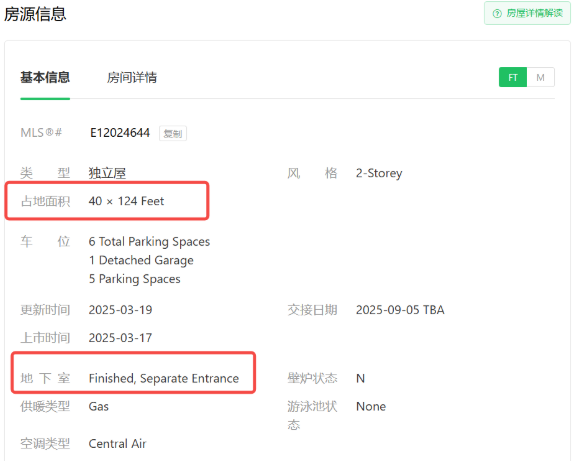Copy the MLS number with 复制 button
This screenshot has width=579, height=461.
(x=173, y=133)
